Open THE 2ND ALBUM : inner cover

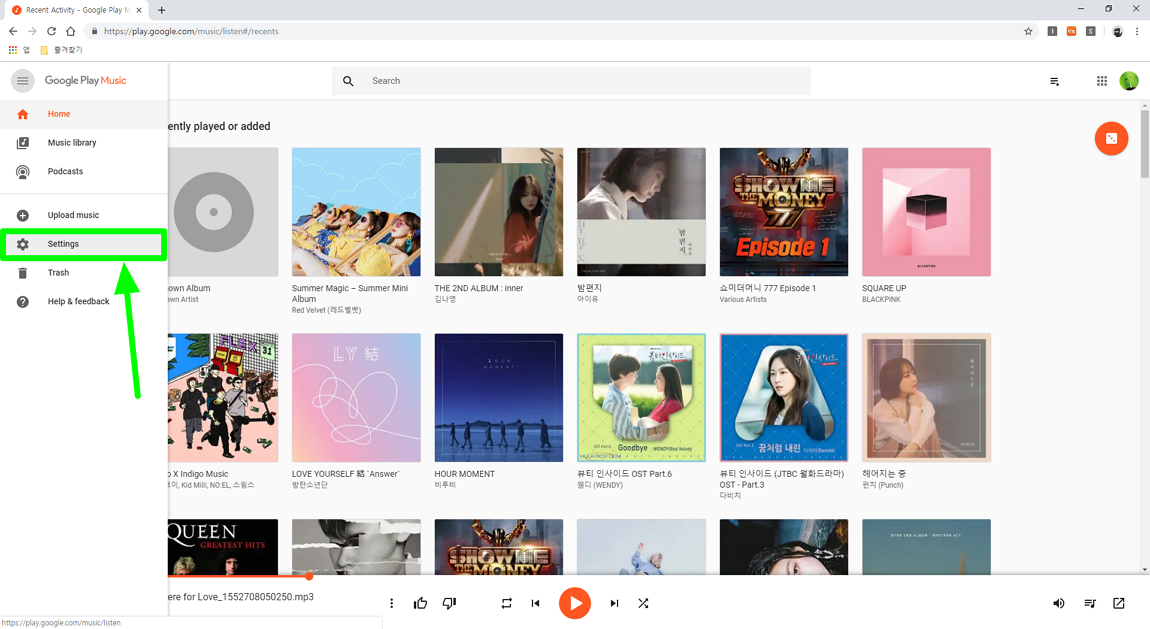point(499,212)
